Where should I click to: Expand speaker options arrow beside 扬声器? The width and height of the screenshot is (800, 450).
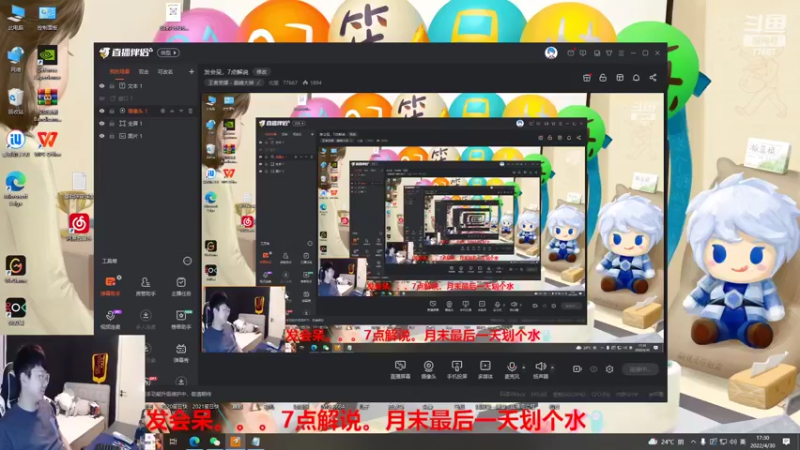pyautogui.click(x=553, y=367)
